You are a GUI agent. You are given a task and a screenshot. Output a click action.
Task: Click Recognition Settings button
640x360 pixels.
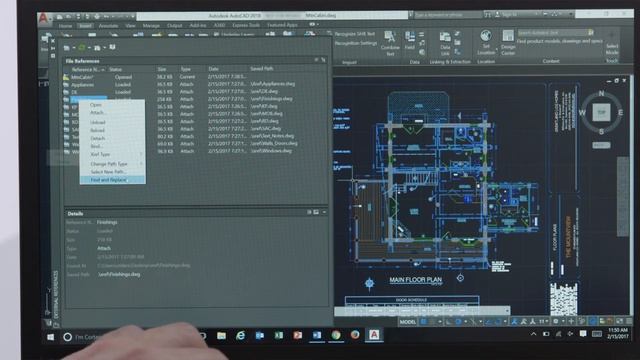355,43
